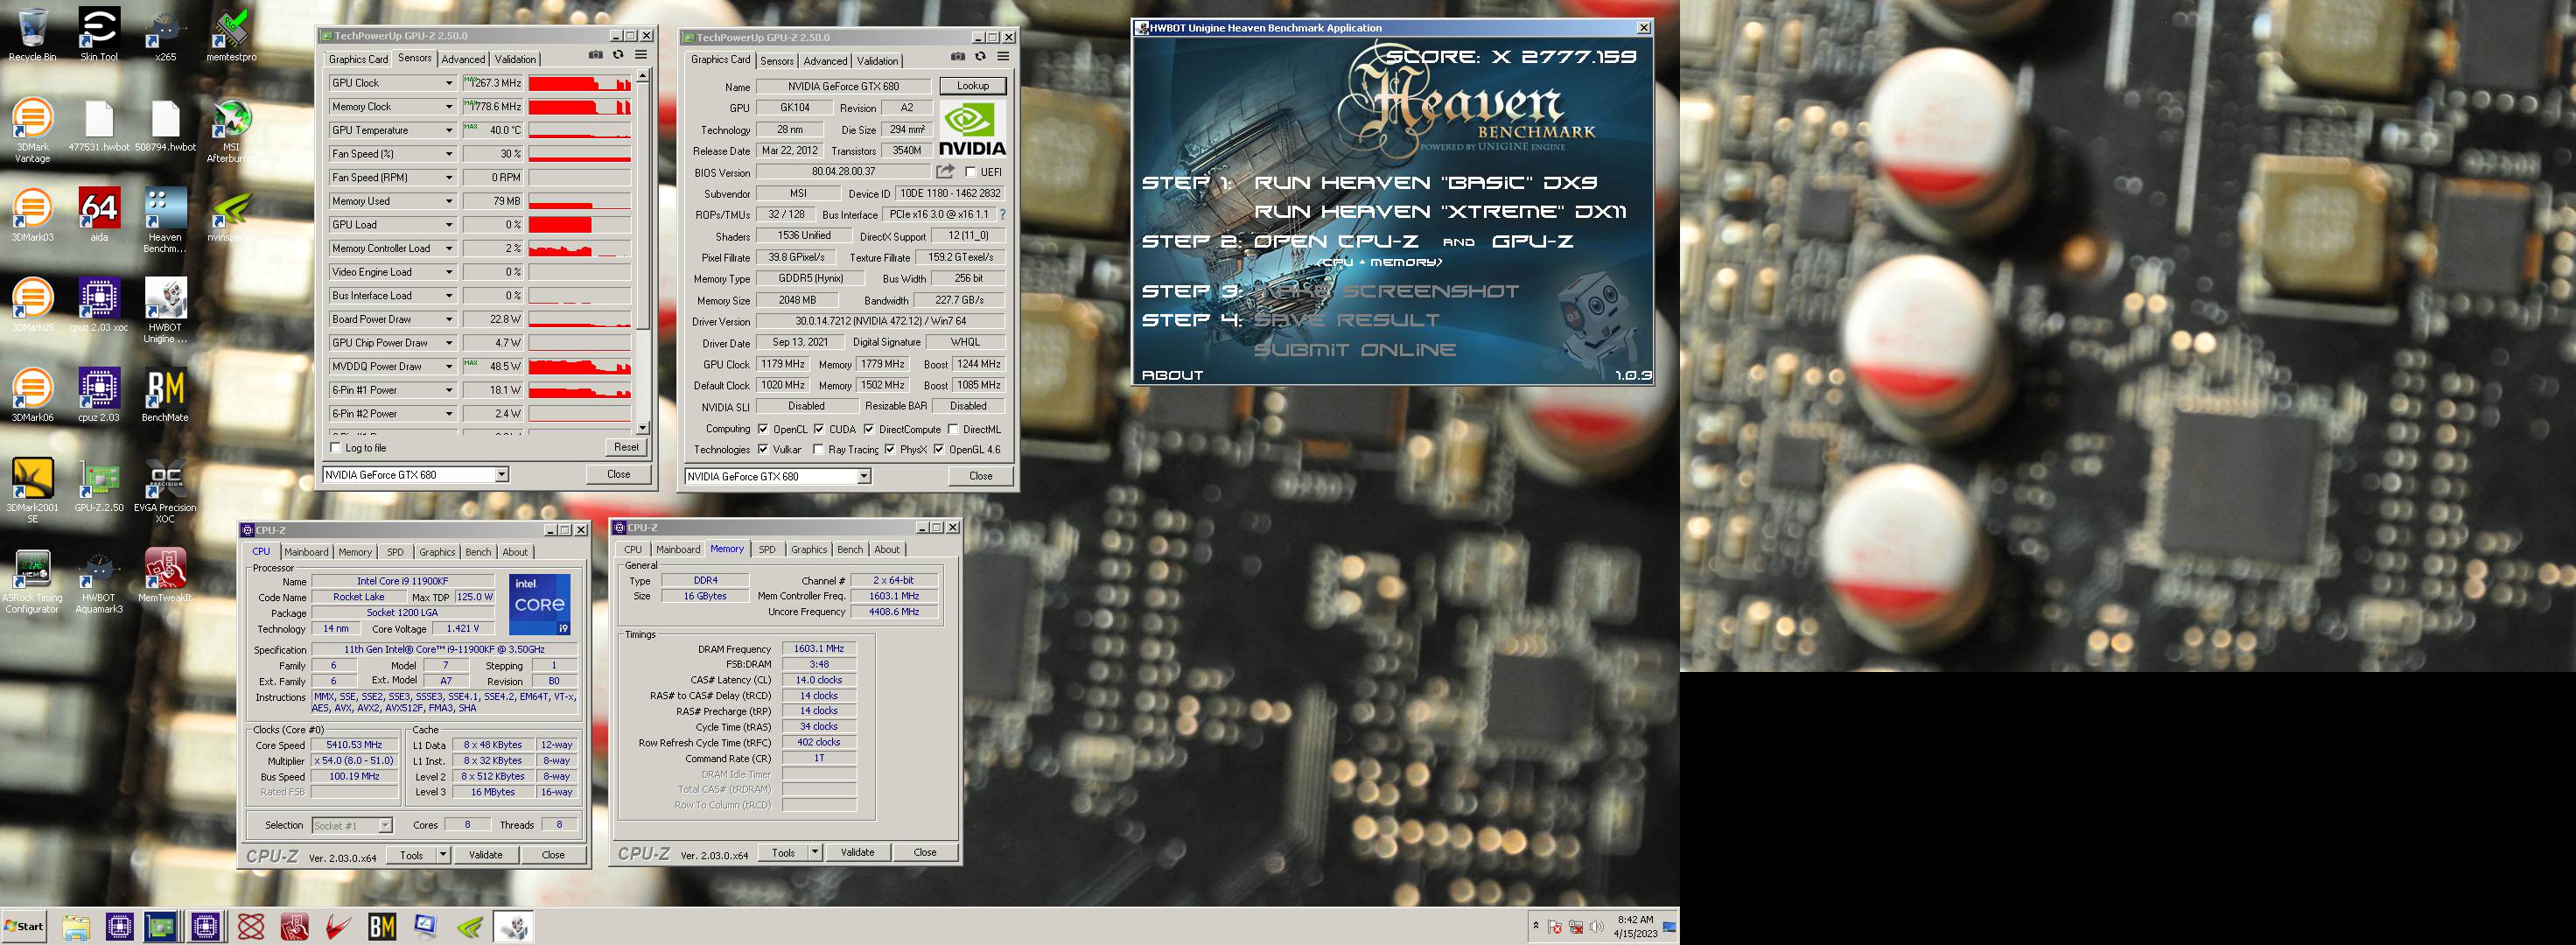Launch Skin Tool desktop shortcut
Viewport: 2576px width, 945px height.
click(99, 35)
